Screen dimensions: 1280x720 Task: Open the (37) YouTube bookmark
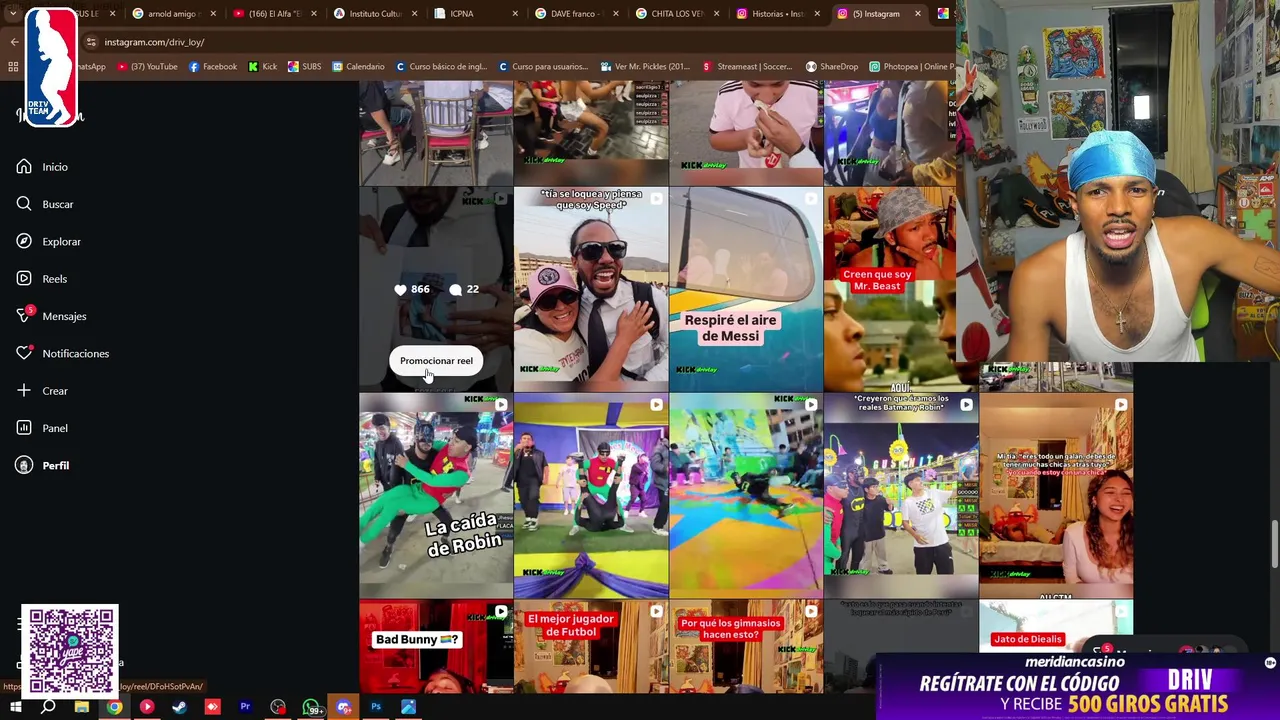pyautogui.click(x=147, y=67)
